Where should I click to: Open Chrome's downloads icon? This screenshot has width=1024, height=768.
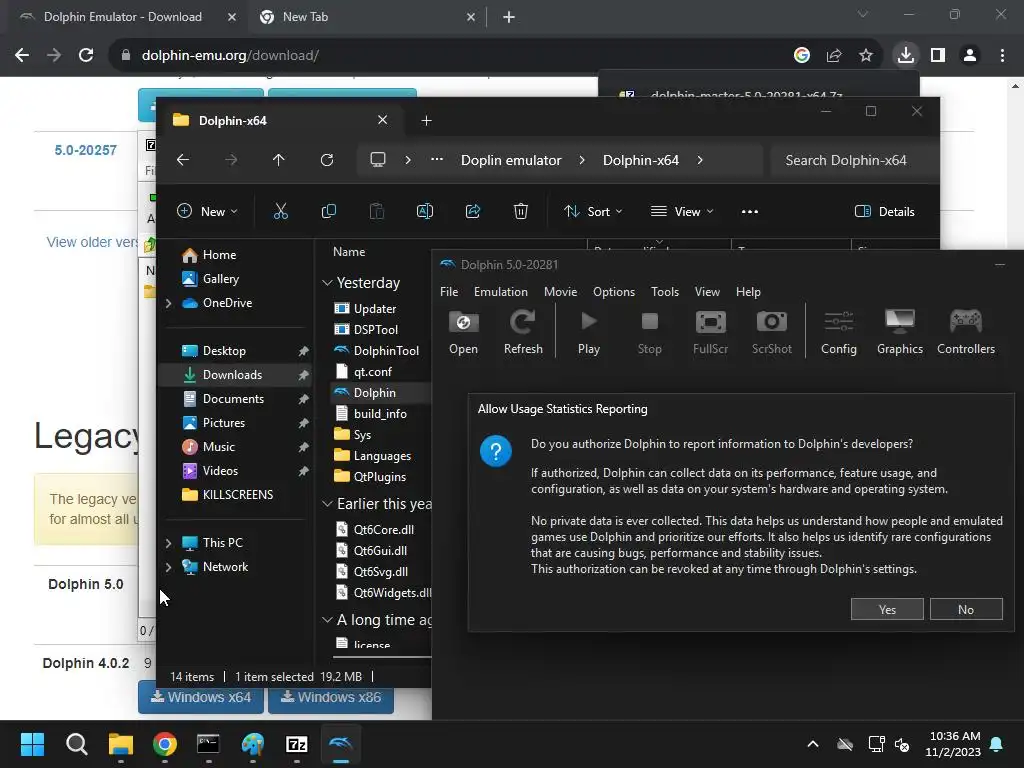[906, 55]
